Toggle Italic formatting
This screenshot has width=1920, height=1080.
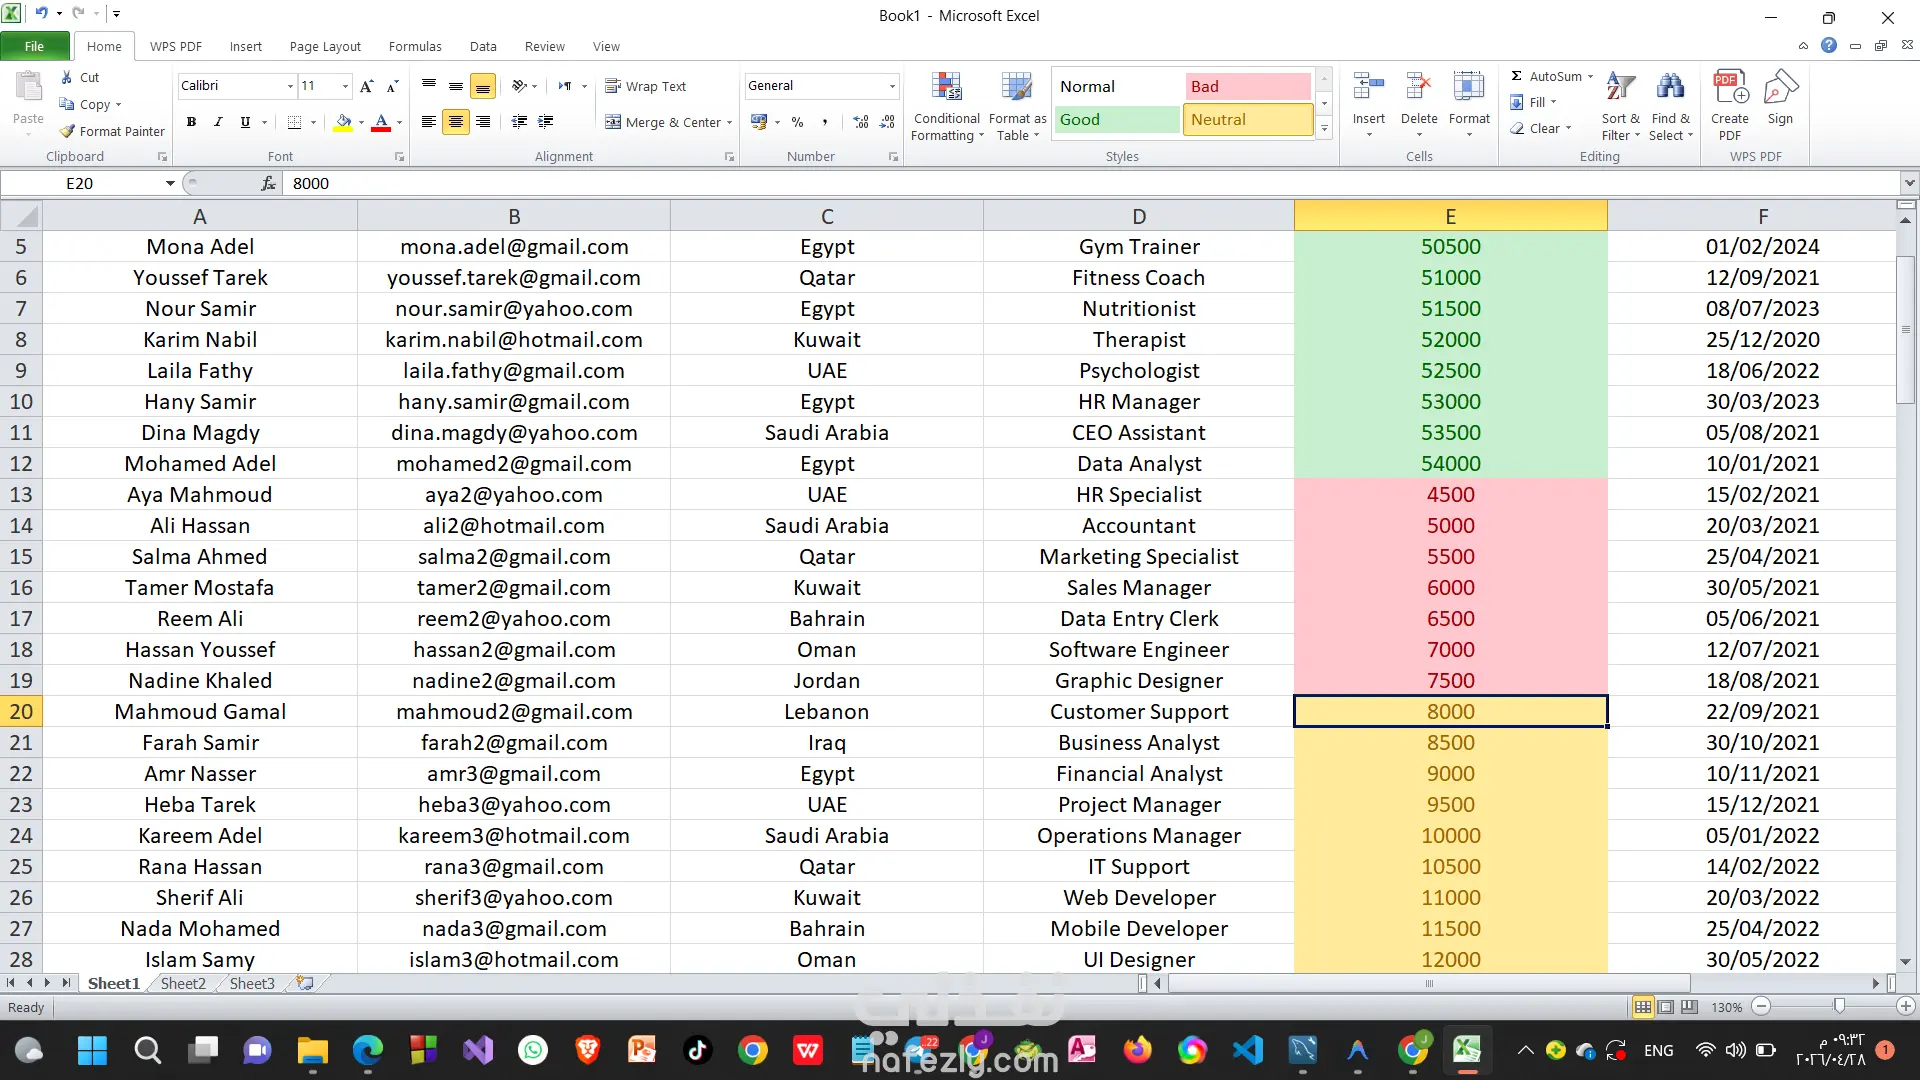218,122
